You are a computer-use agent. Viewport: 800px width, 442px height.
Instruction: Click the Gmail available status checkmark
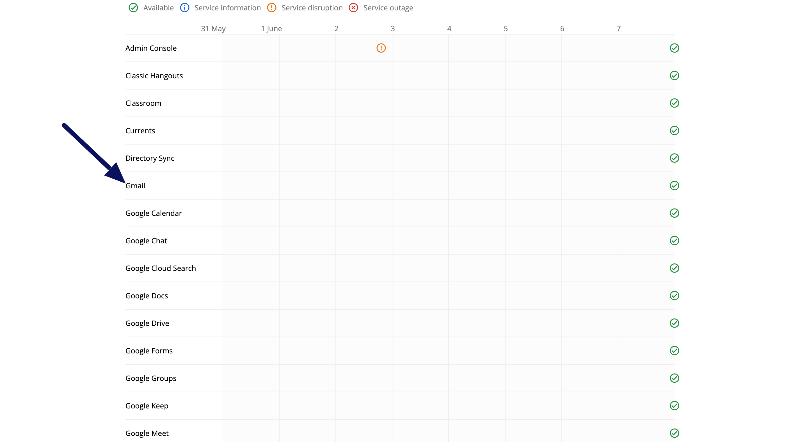click(674, 186)
